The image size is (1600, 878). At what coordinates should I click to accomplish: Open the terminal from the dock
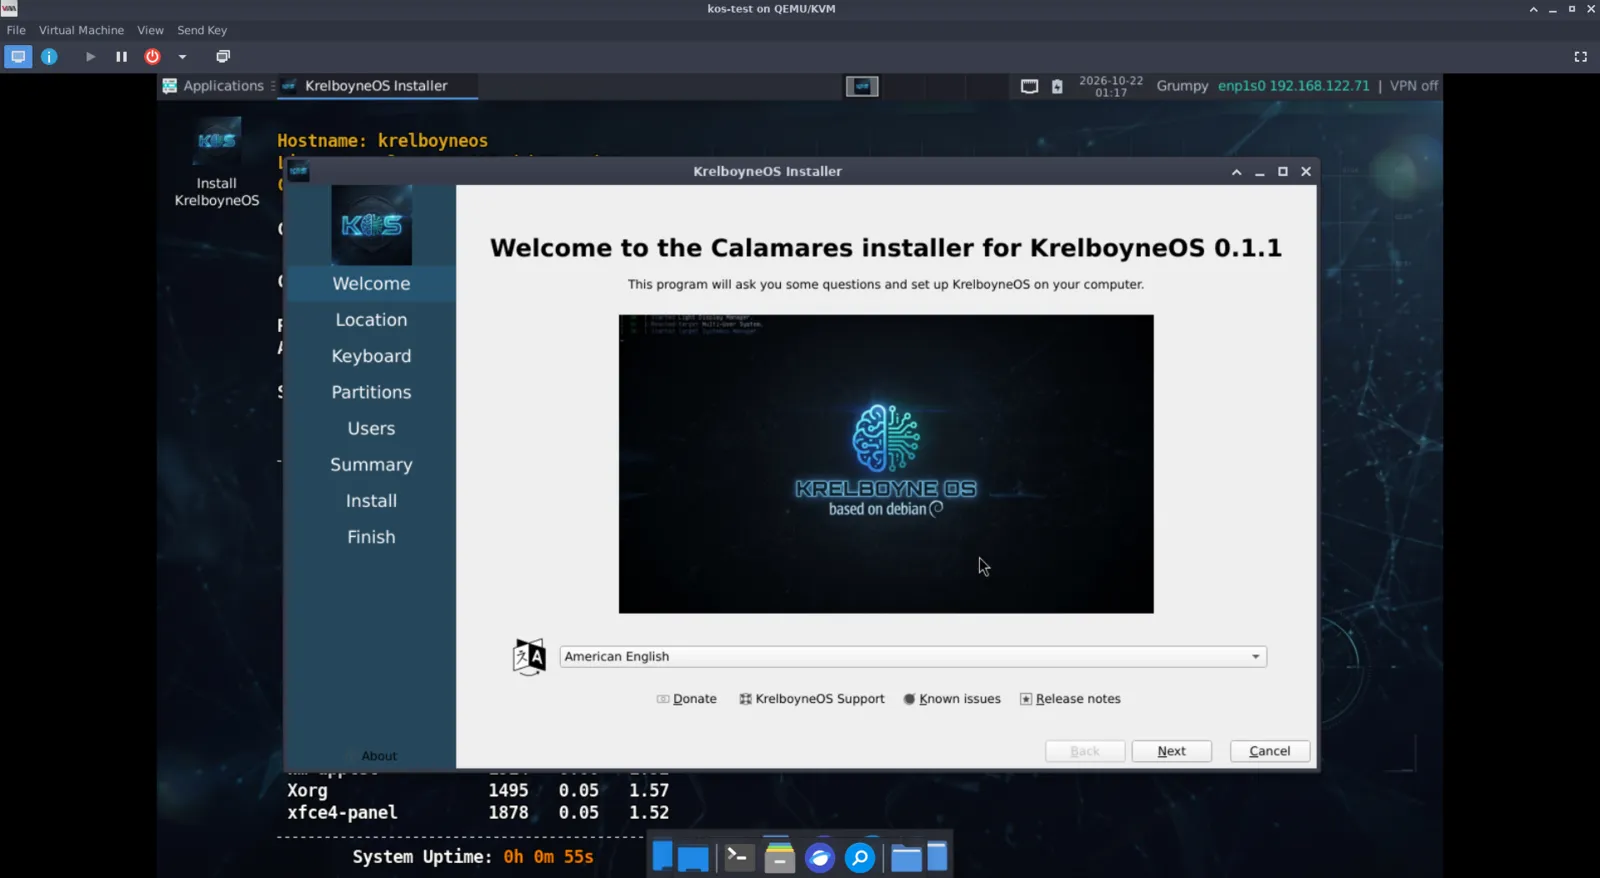(x=739, y=857)
